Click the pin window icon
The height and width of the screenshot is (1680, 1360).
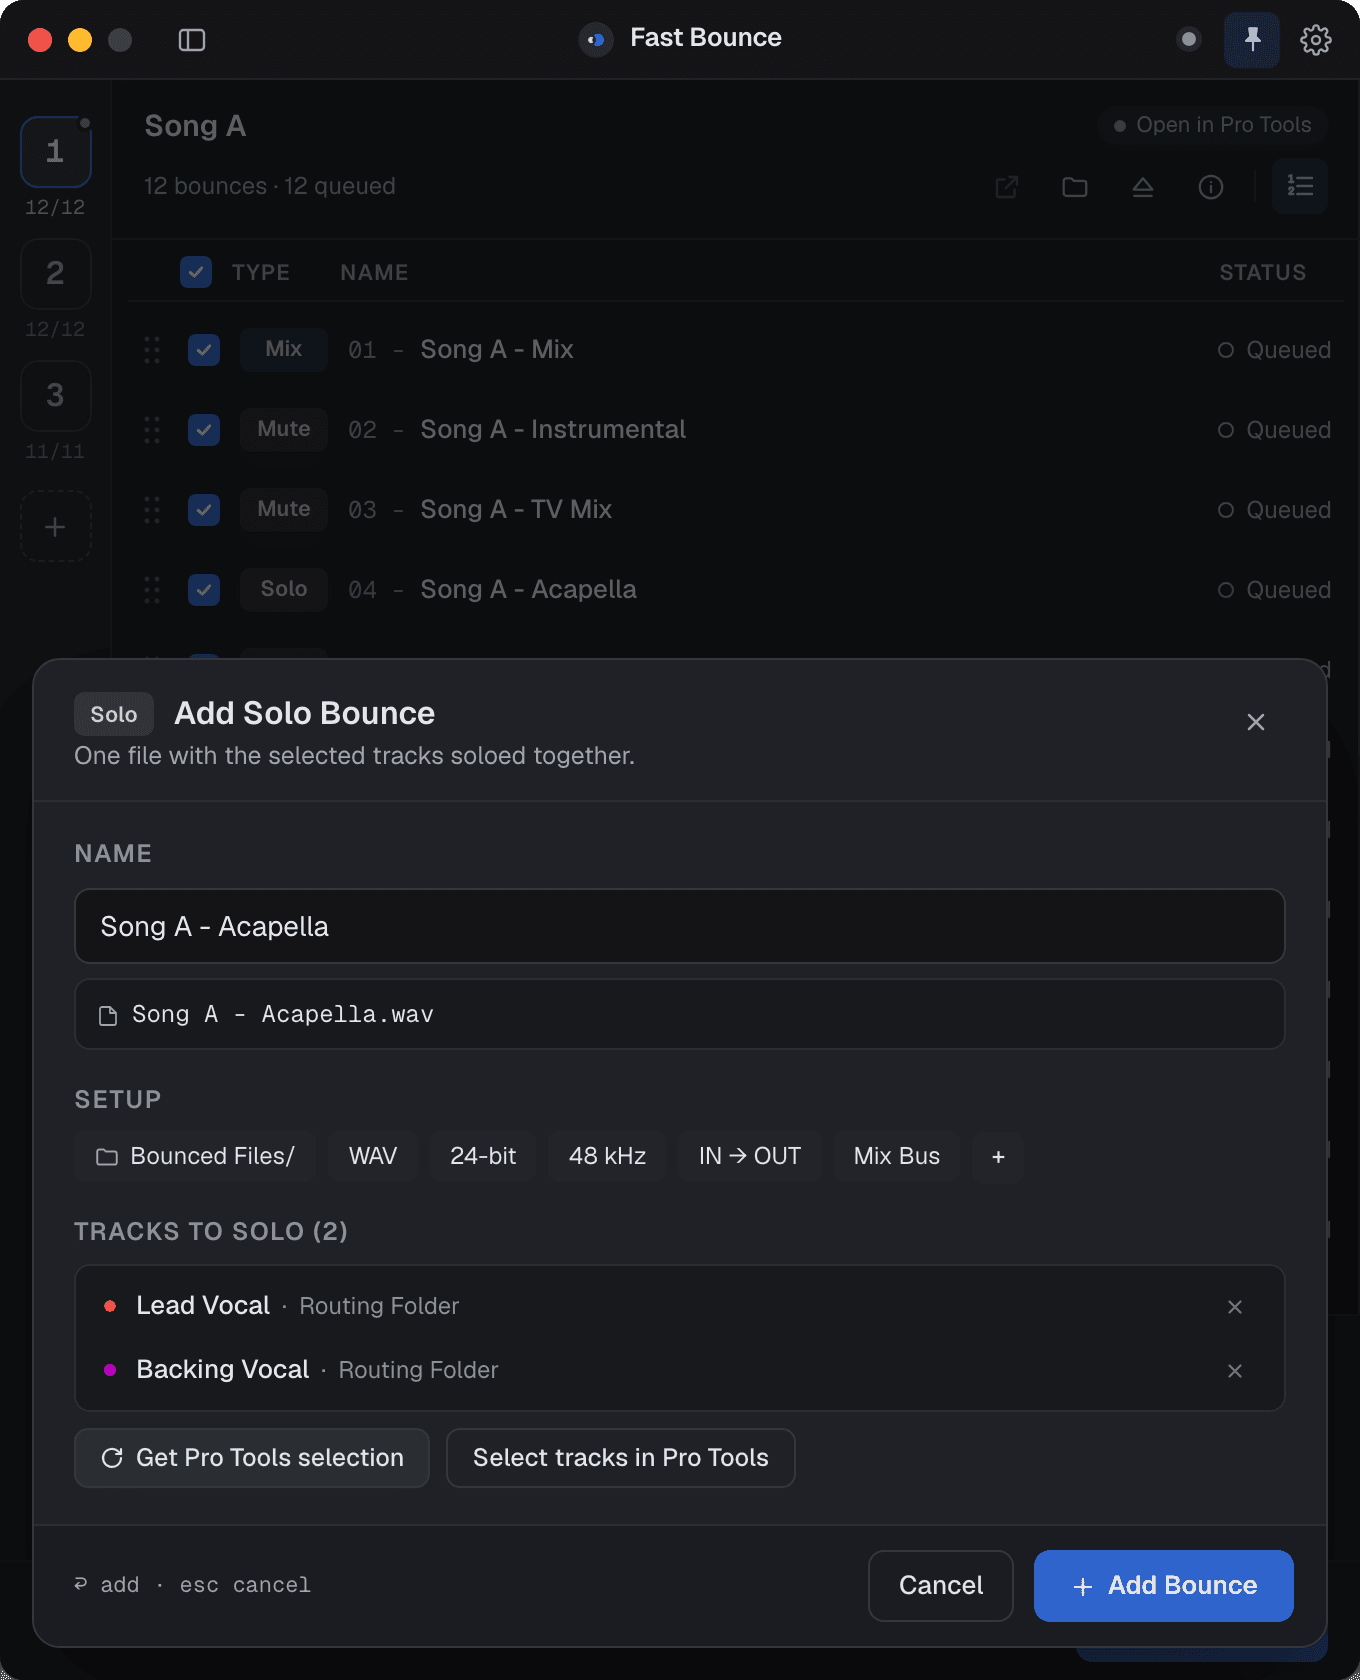tap(1252, 40)
